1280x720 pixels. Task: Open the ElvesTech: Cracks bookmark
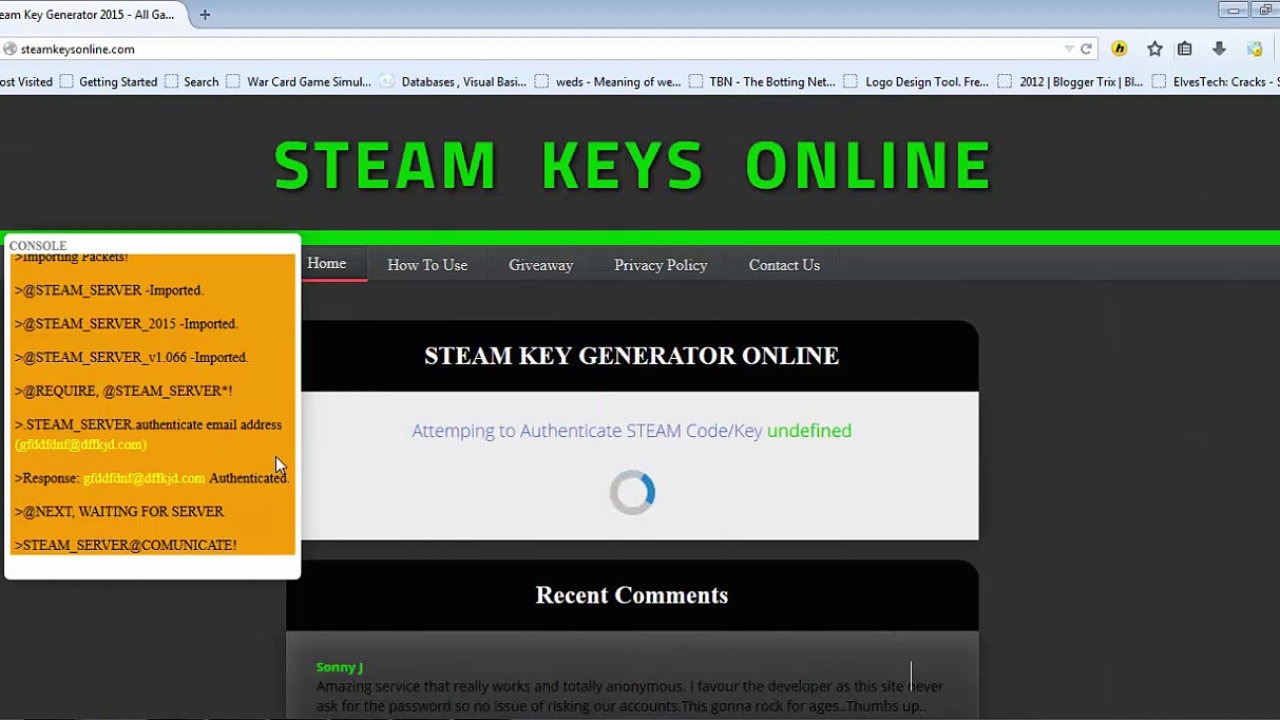[1216, 82]
